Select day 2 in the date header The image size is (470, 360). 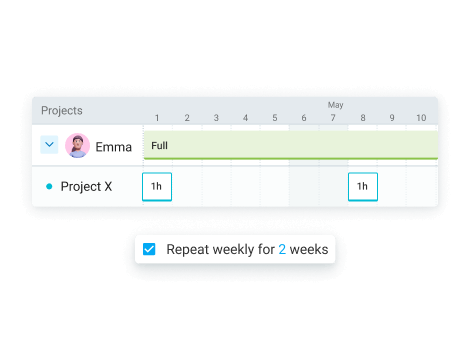187,118
